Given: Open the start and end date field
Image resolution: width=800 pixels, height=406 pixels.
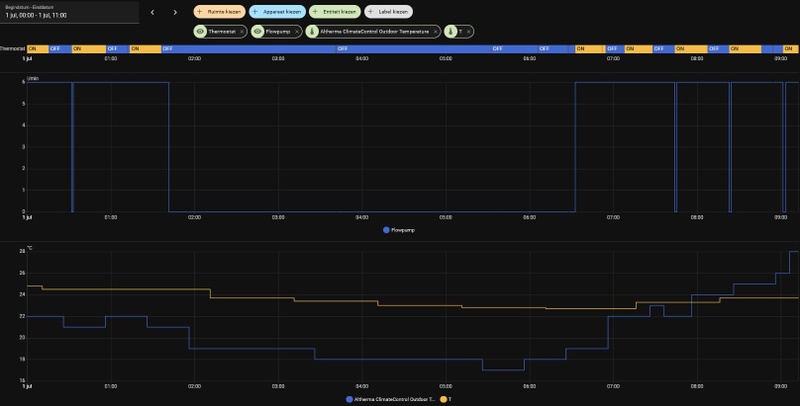Looking at the screenshot, I should [x=69, y=12].
